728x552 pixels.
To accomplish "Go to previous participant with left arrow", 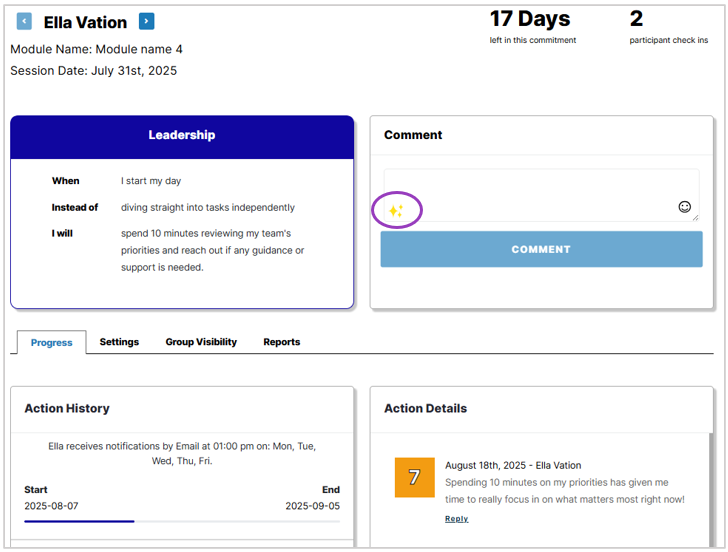I will (24, 21).
